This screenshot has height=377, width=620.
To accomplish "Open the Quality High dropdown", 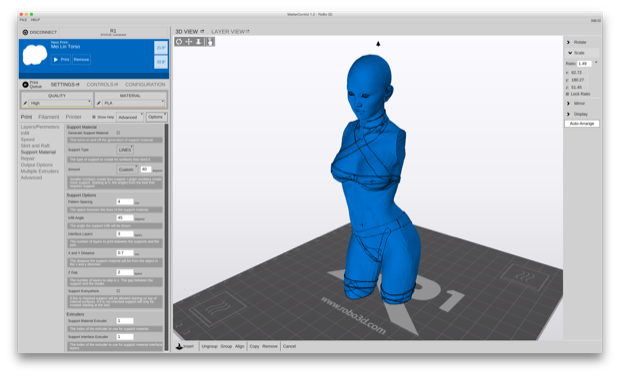I will (x=60, y=103).
